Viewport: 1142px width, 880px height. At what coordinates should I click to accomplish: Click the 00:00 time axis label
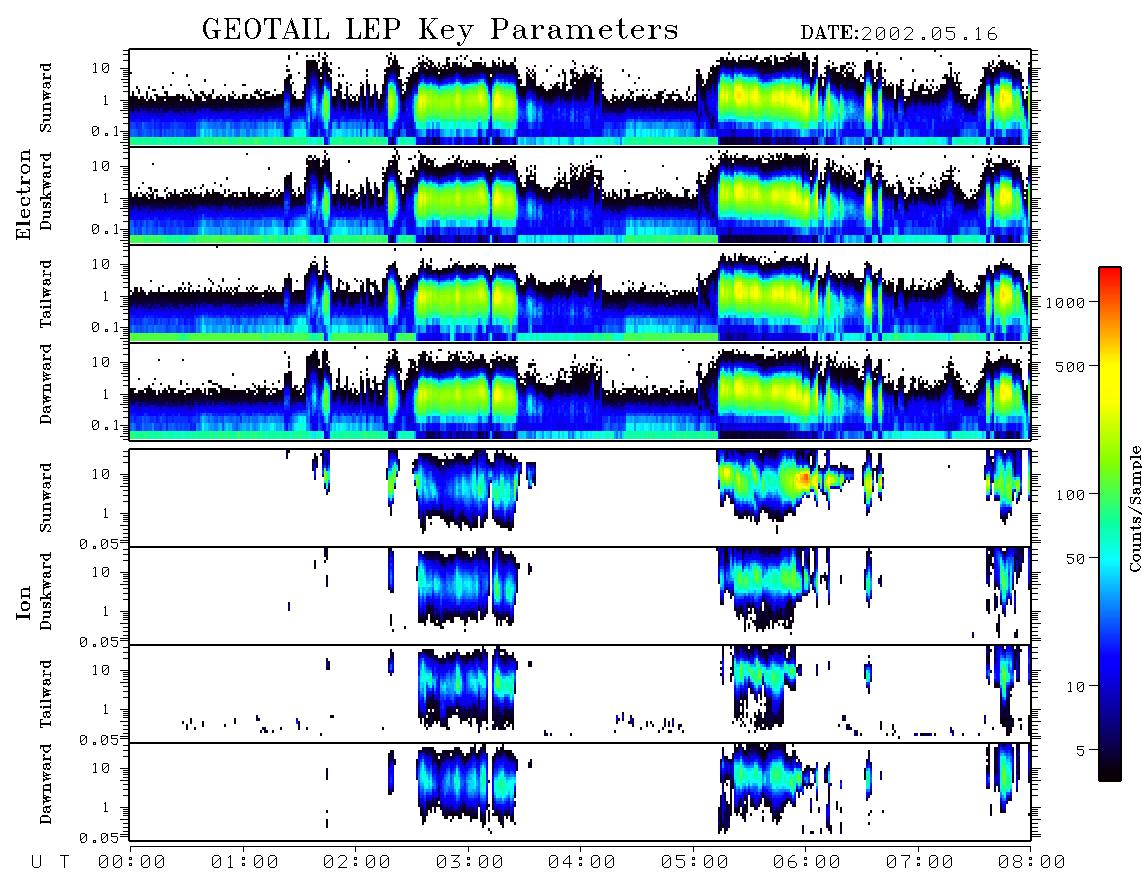pos(132,862)
